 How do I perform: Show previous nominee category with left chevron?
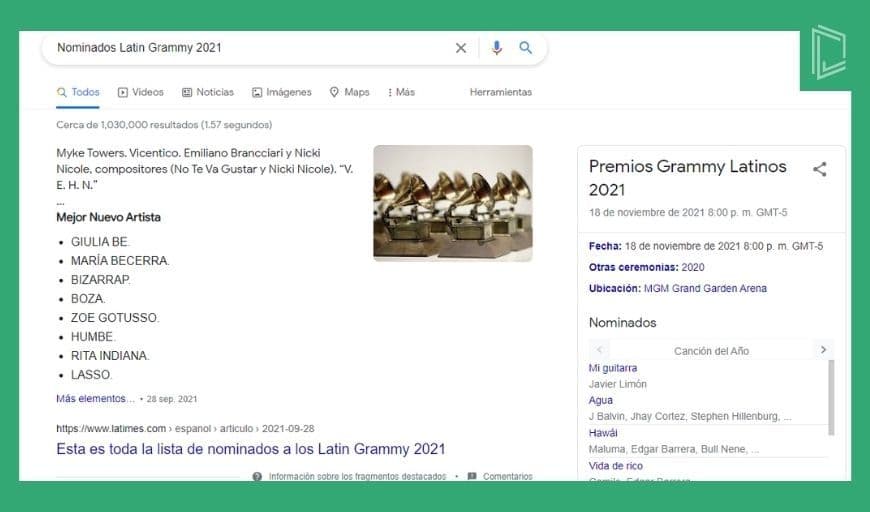click(600, 349)
